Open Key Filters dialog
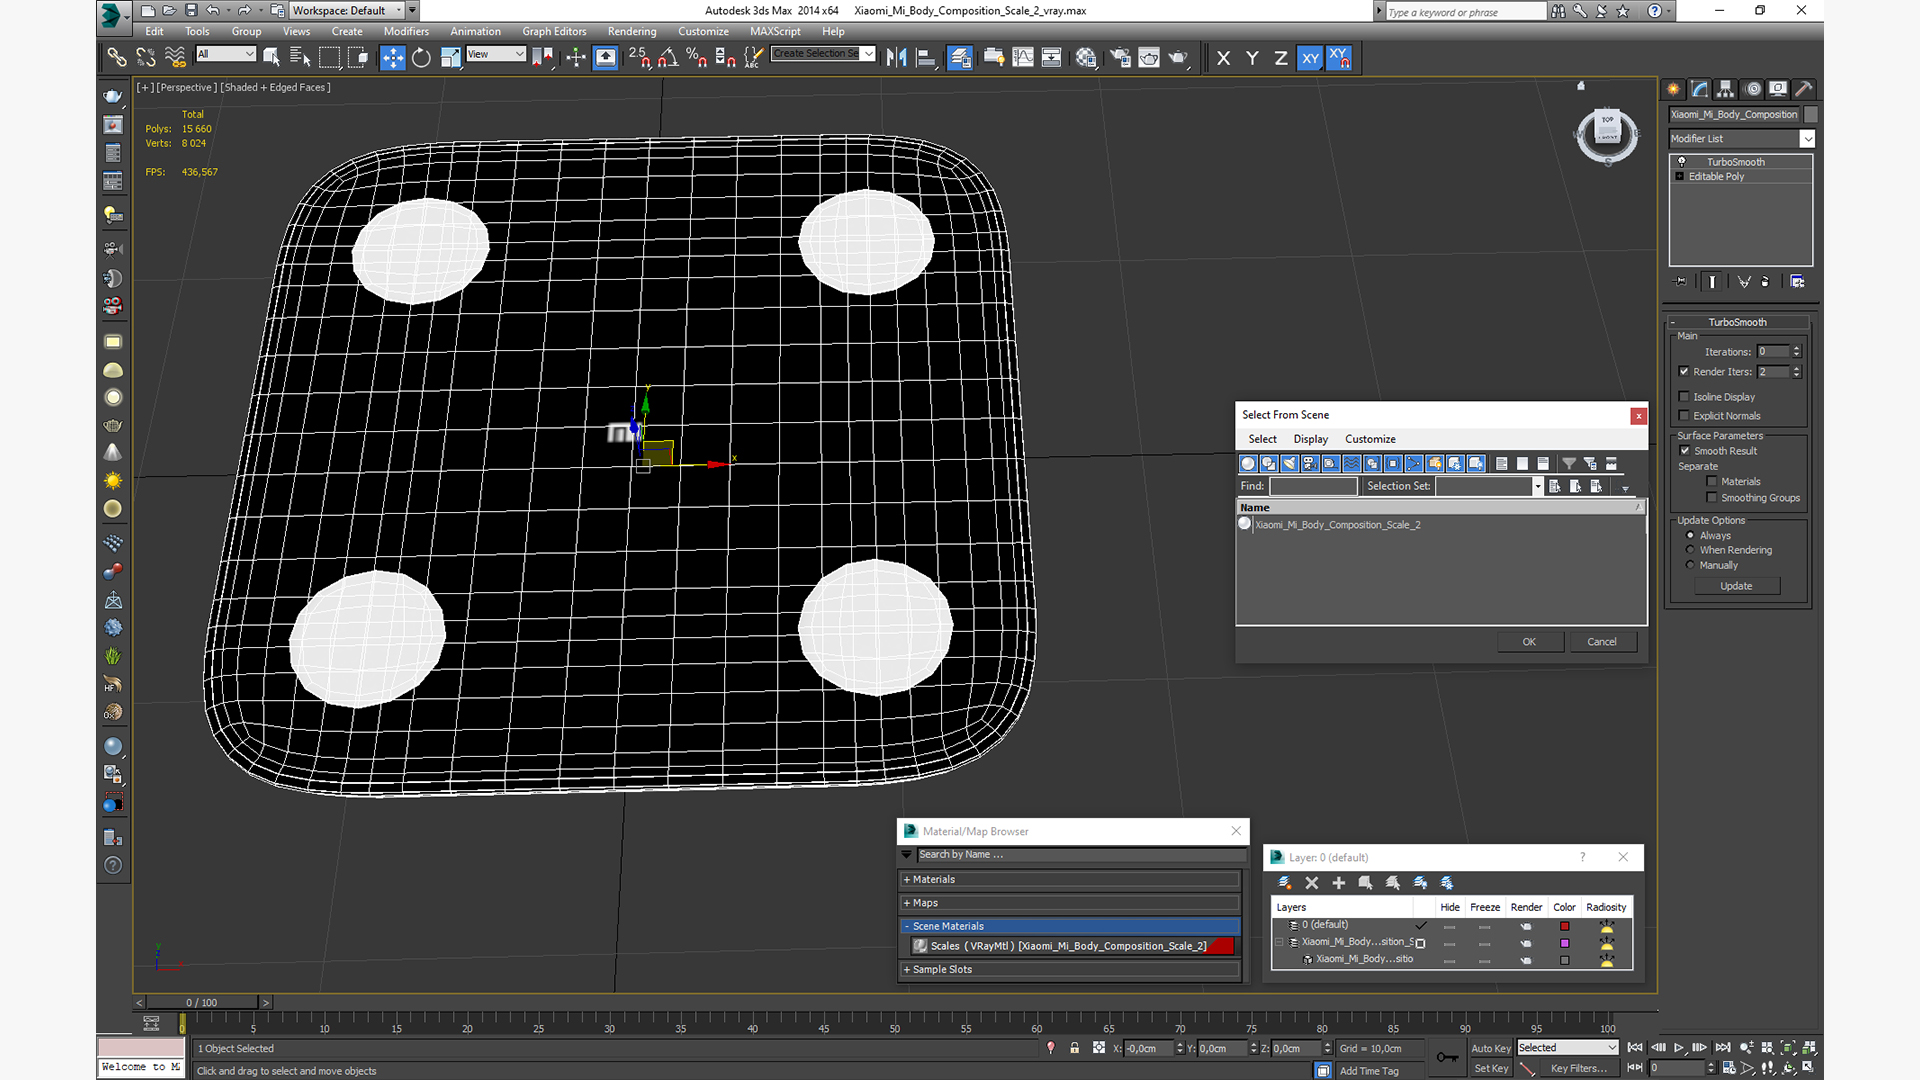The height and width of the screenshot is (1080, 1920). [x=1578, y=1068]
